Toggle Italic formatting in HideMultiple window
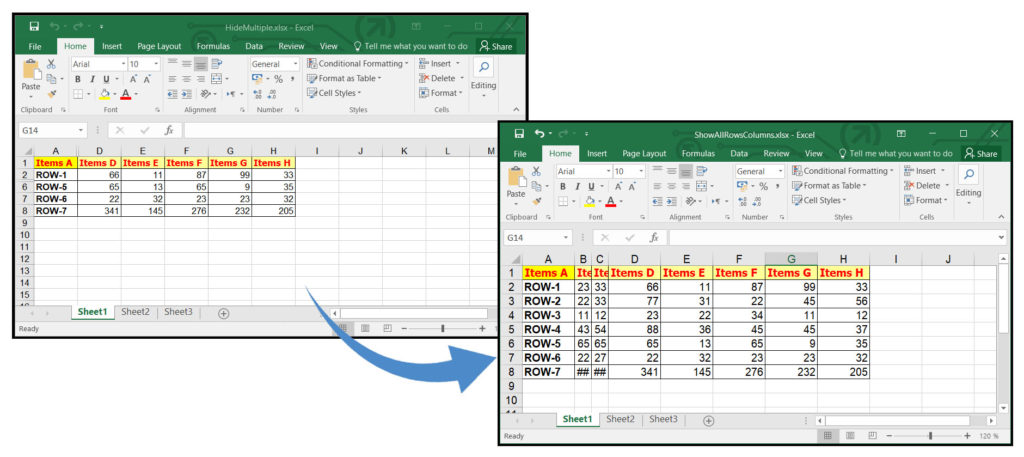The height and width of the screenshot is (457, 1024). 91,79
